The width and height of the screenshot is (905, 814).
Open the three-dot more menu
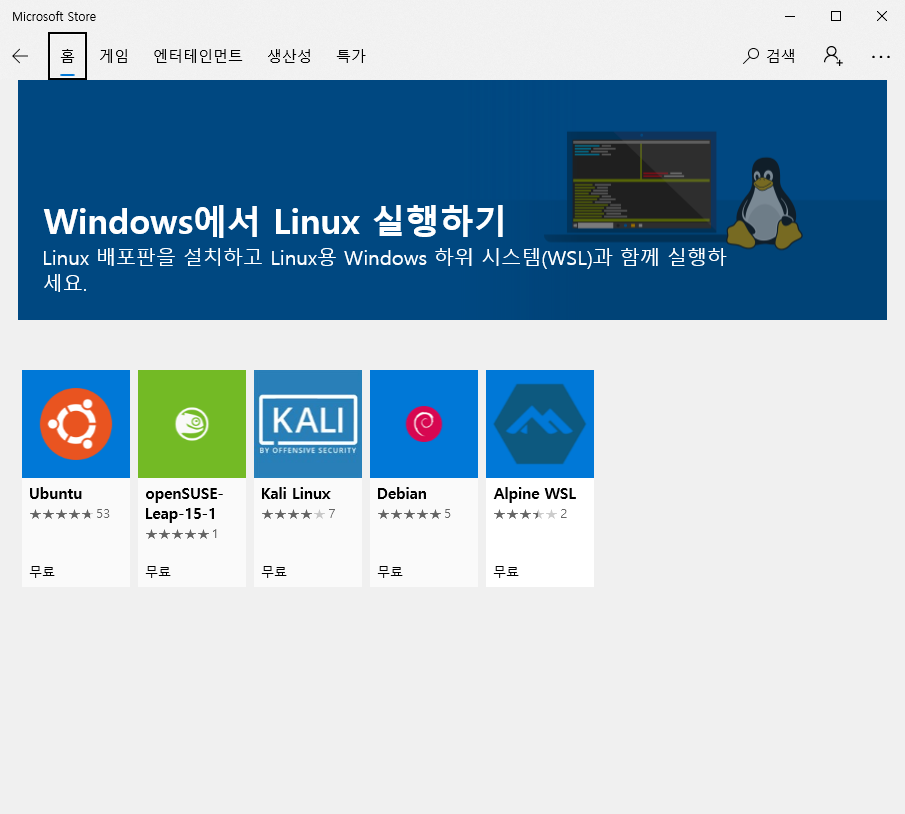pyautogui.click(x=881, y=57)
